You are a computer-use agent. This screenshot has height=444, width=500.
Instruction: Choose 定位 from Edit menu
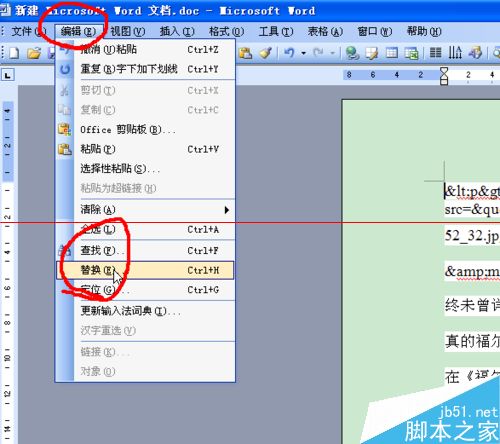[146, 290]
